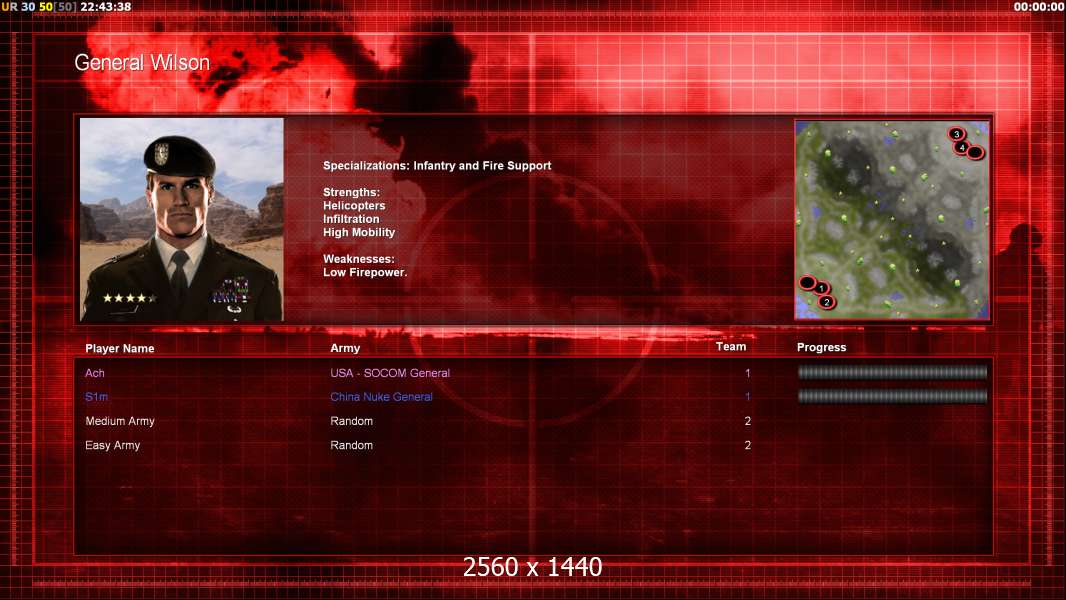
Task: Select player name "S1m"
Action: click(x=97, y=397)
